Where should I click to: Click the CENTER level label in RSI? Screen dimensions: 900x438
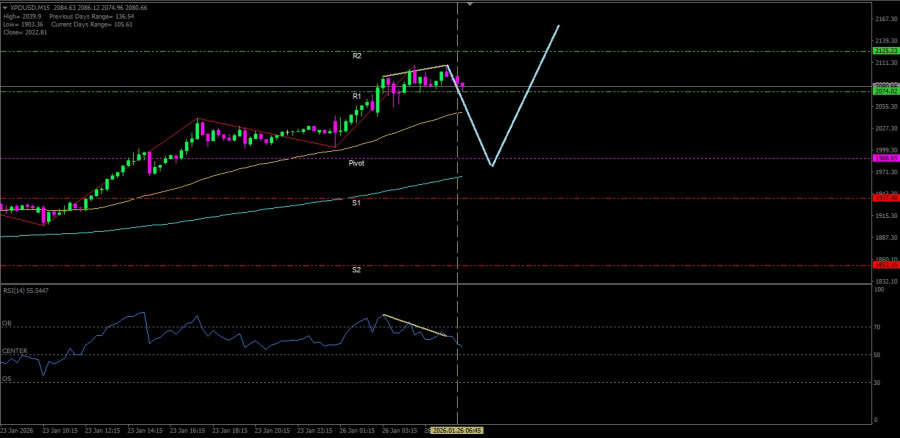(x=14, y=351)
